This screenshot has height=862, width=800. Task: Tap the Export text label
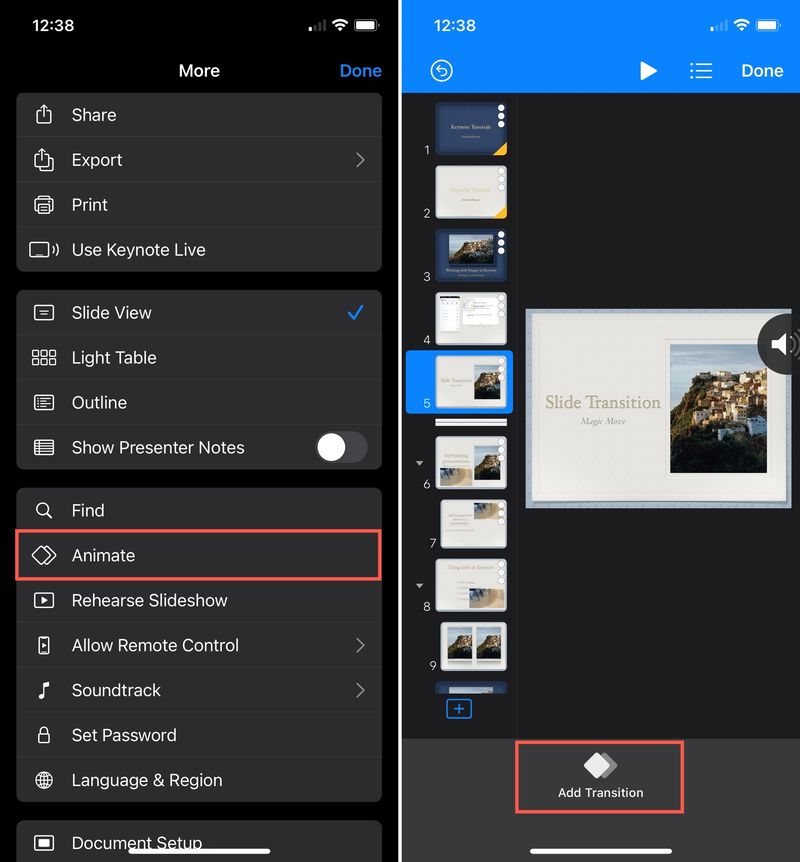coord(97,160)
